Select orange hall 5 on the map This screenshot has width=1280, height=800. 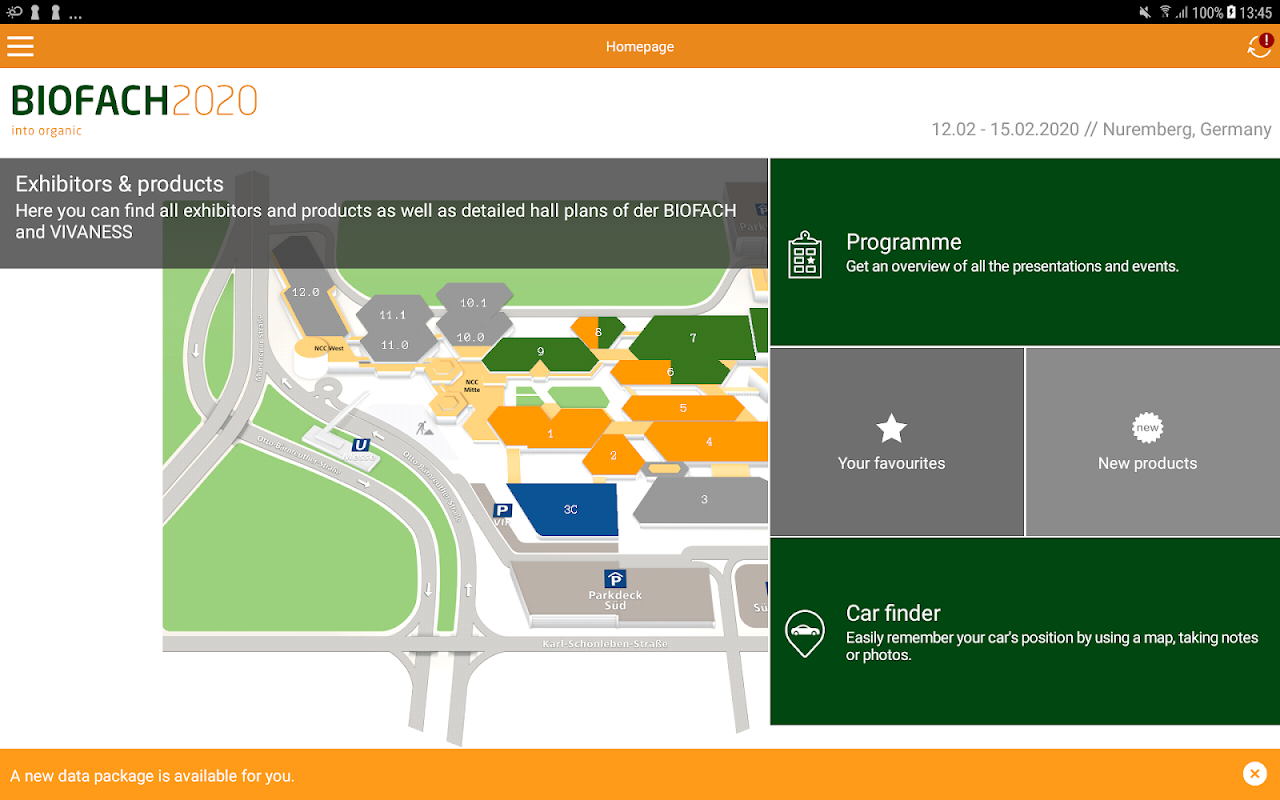click(x=683, y=408)
